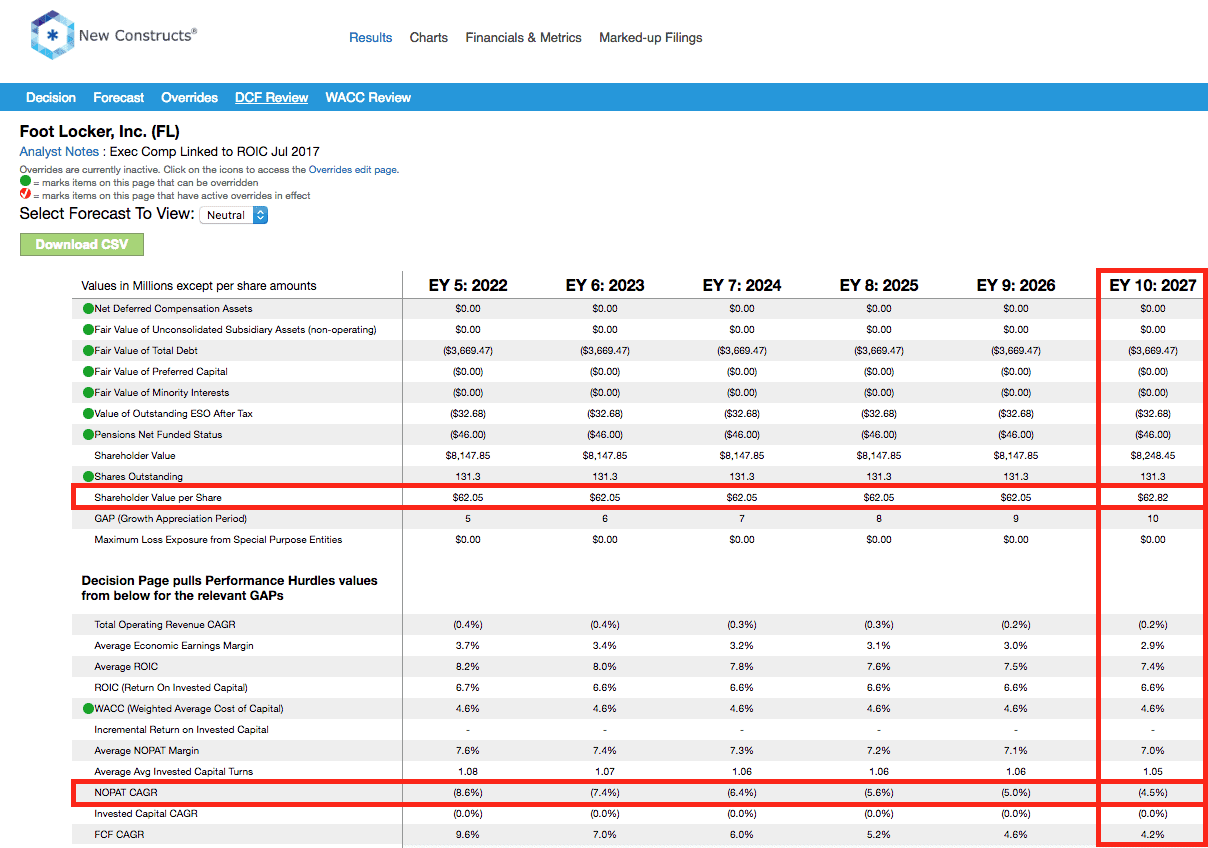The width and height of the screenshot is (1208, 848).
Task: Click override icon beside WACC row
Action: tap(88, 709)
